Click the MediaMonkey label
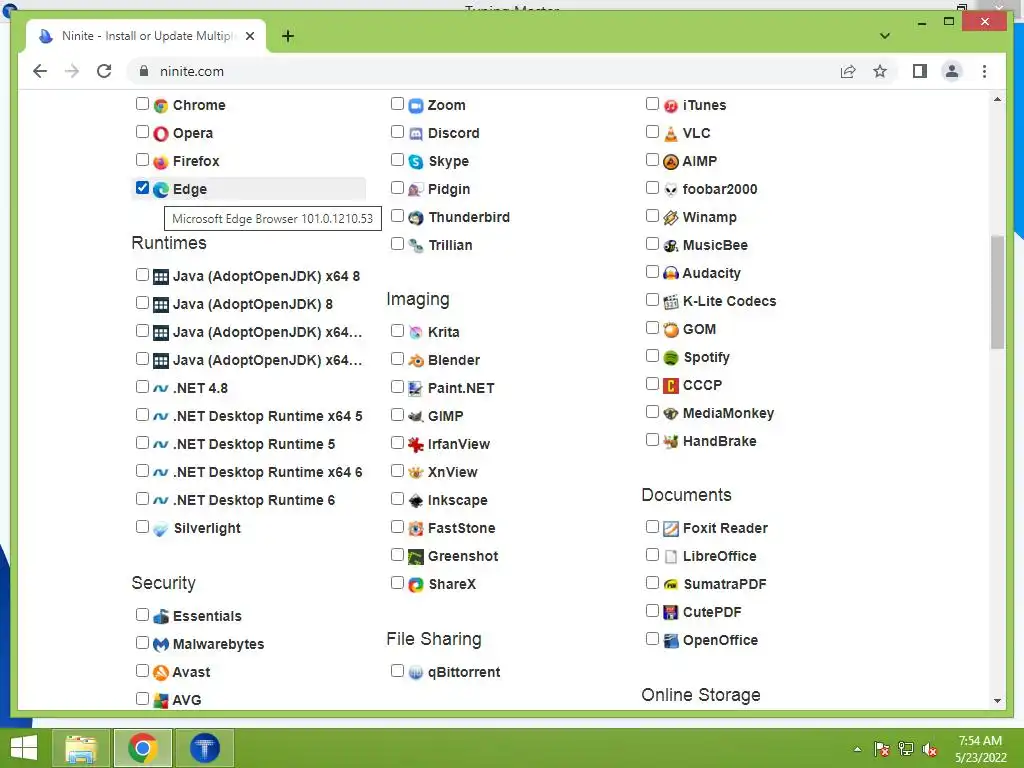Screen dimensions: 1024x768 728,413
